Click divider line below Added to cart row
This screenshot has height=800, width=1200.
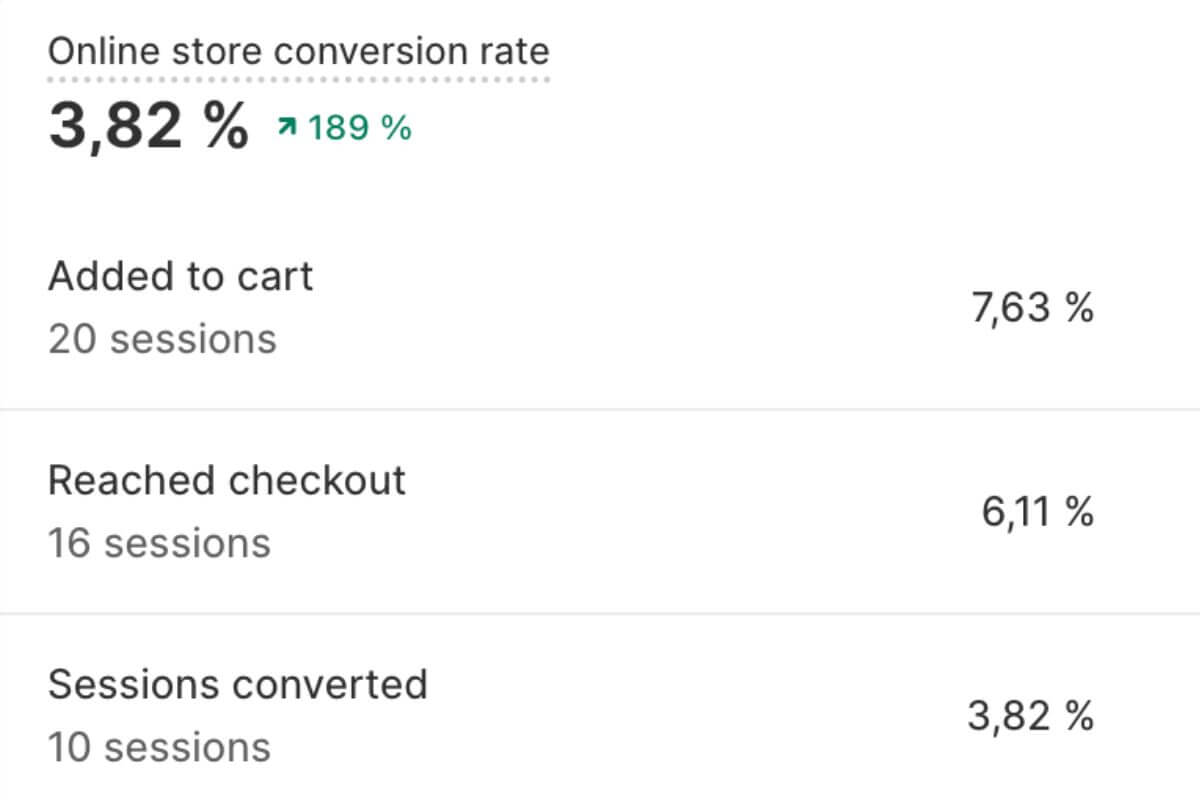(600, 409)
